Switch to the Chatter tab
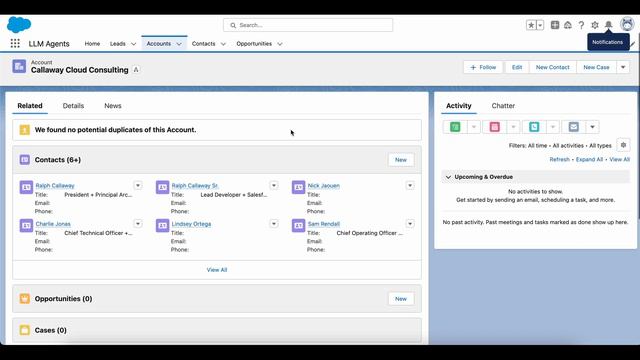Image resolution: width=640 pixels, height=360 pixels. point(503,106)
